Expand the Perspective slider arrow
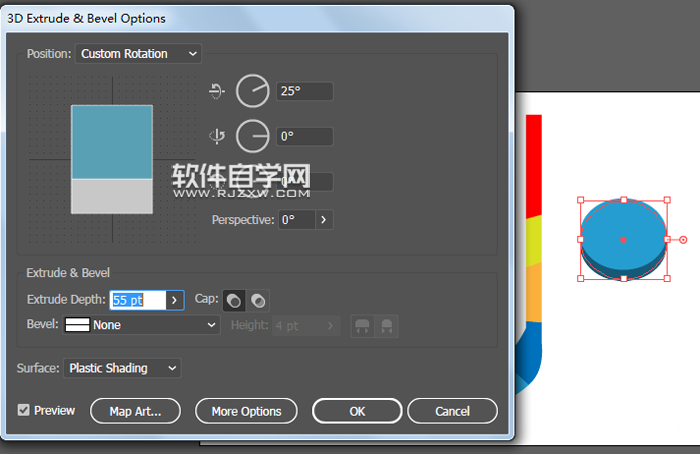The width and height of the screenshot is (700, 454). 324,220
